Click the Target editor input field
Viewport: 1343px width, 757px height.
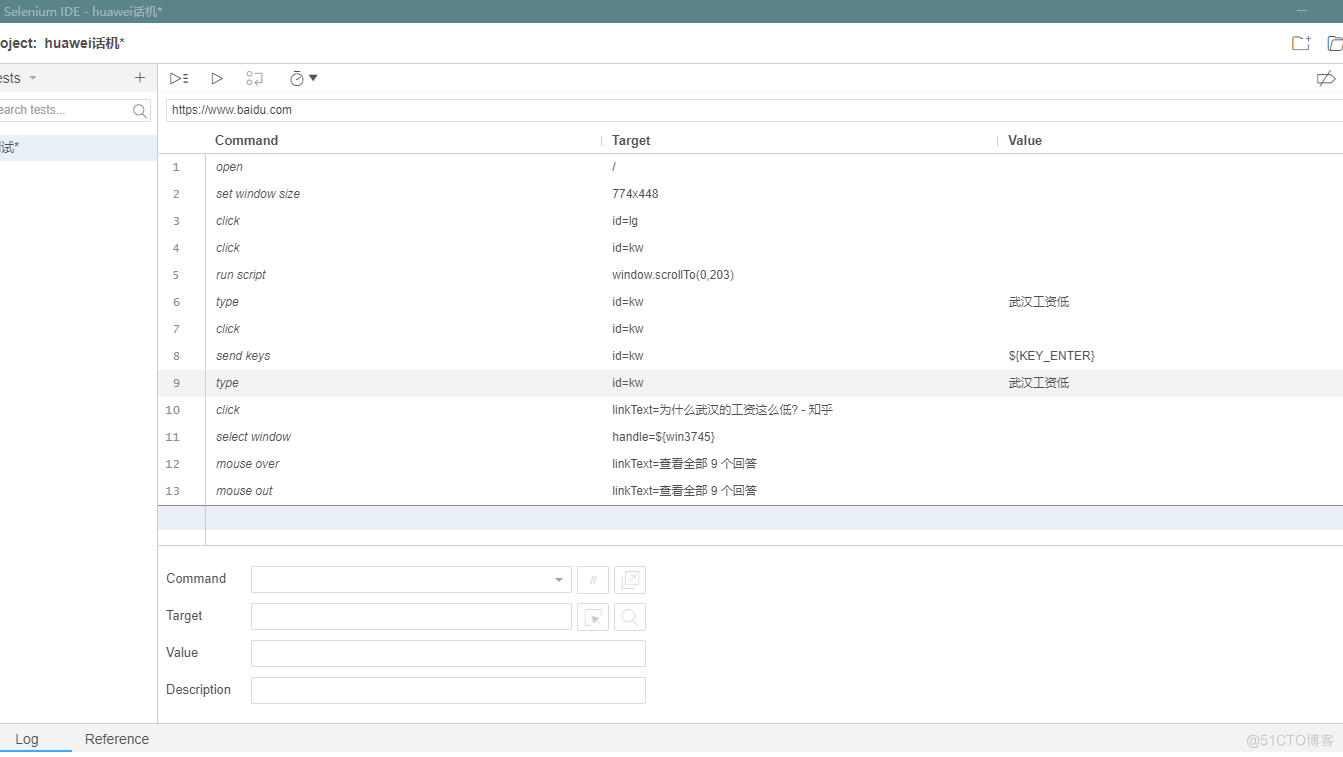point(411,617)
